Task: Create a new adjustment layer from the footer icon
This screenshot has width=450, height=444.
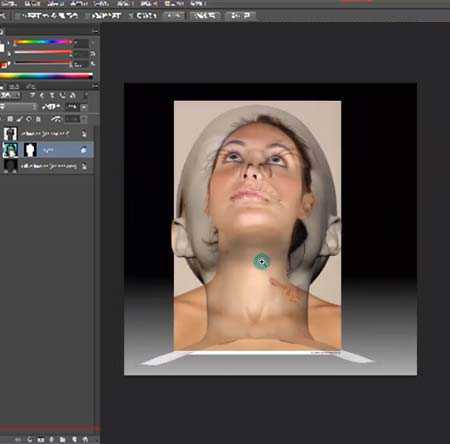Action: [51, 440]
